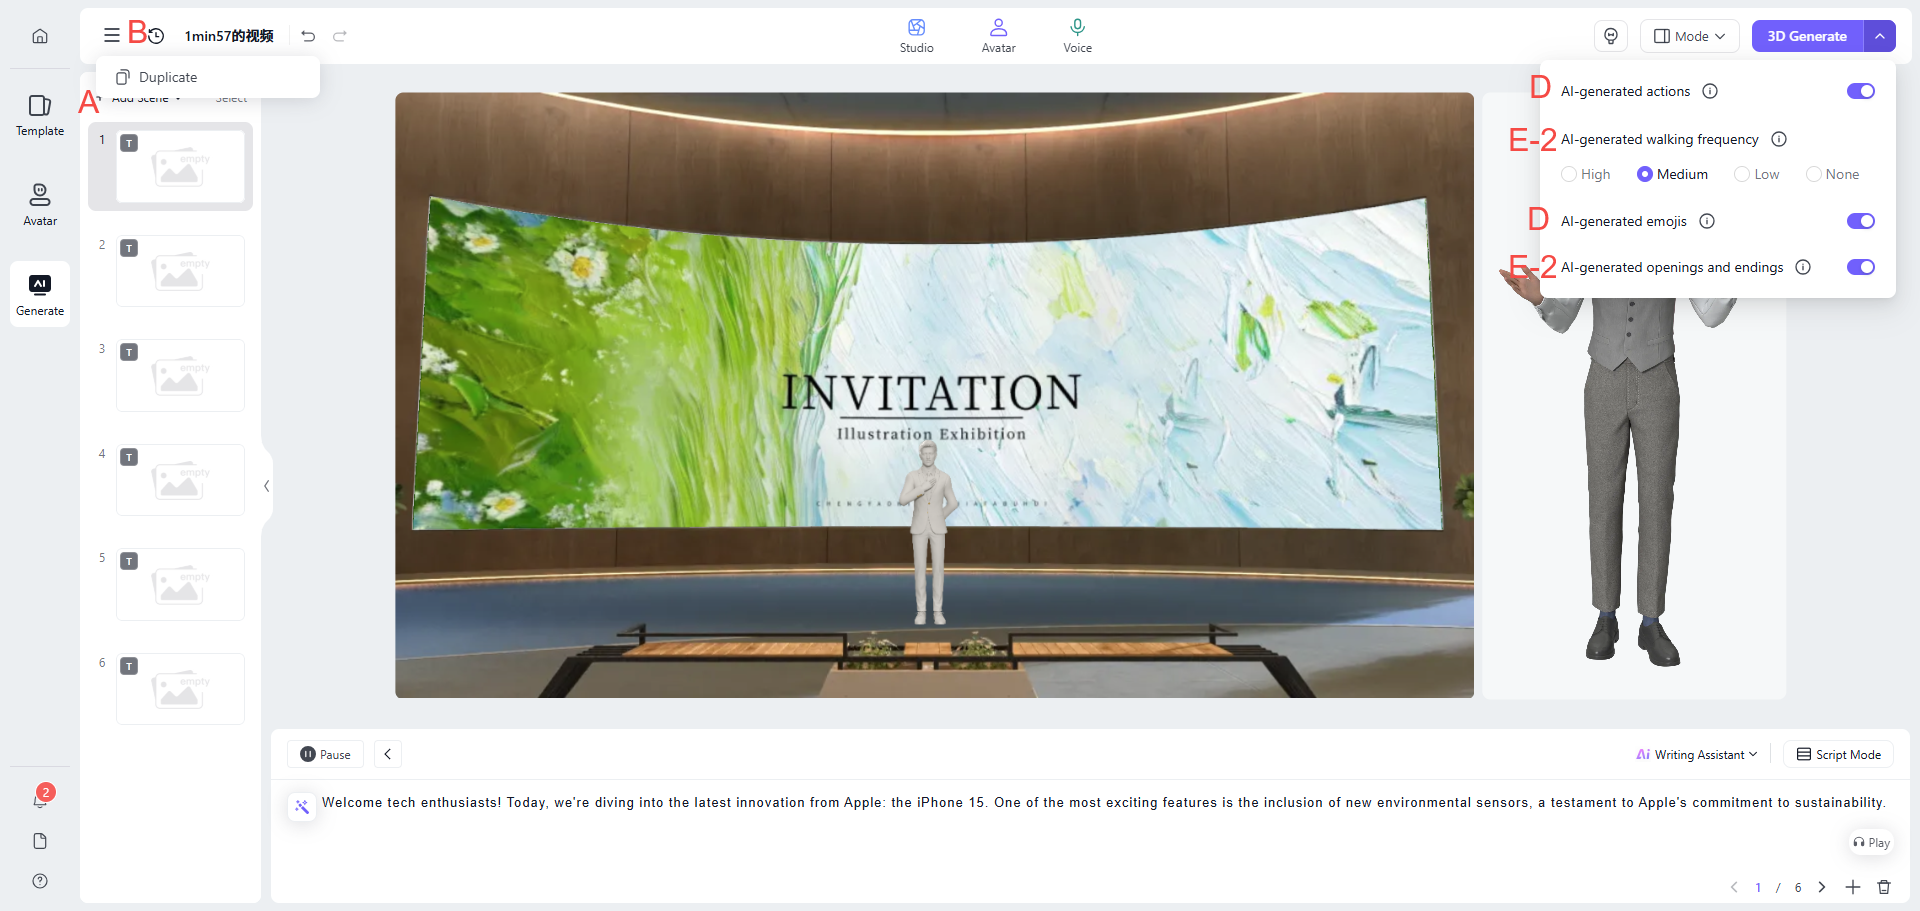Expand 3D Generate options arrow

click(x=1880, y=36)
